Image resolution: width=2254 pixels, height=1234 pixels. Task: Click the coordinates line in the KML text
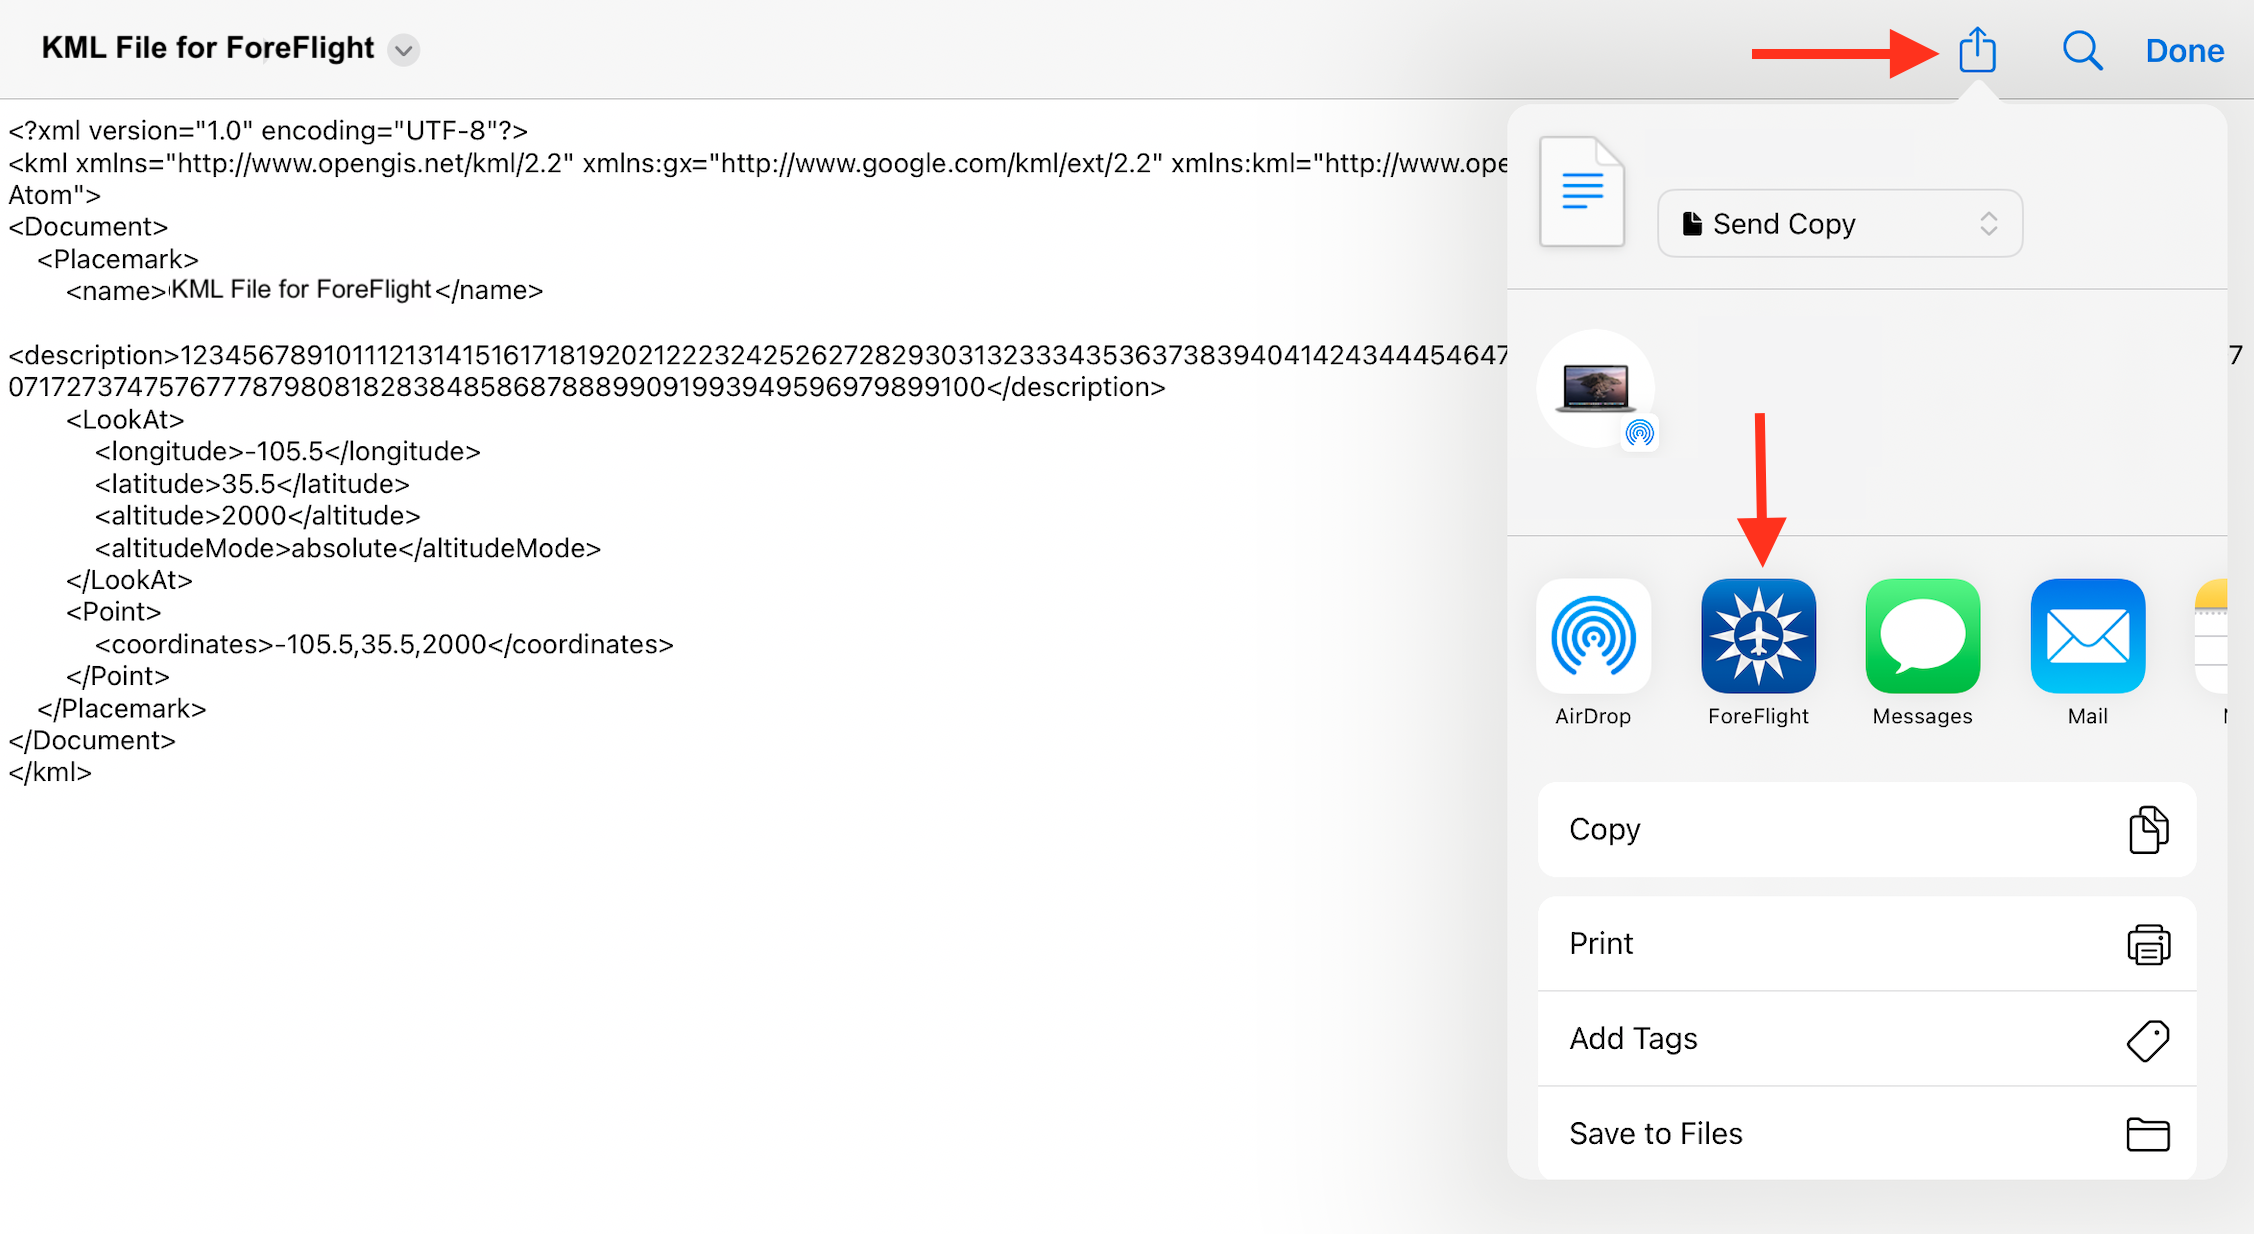pyautogui.click(x=384, y=645)
